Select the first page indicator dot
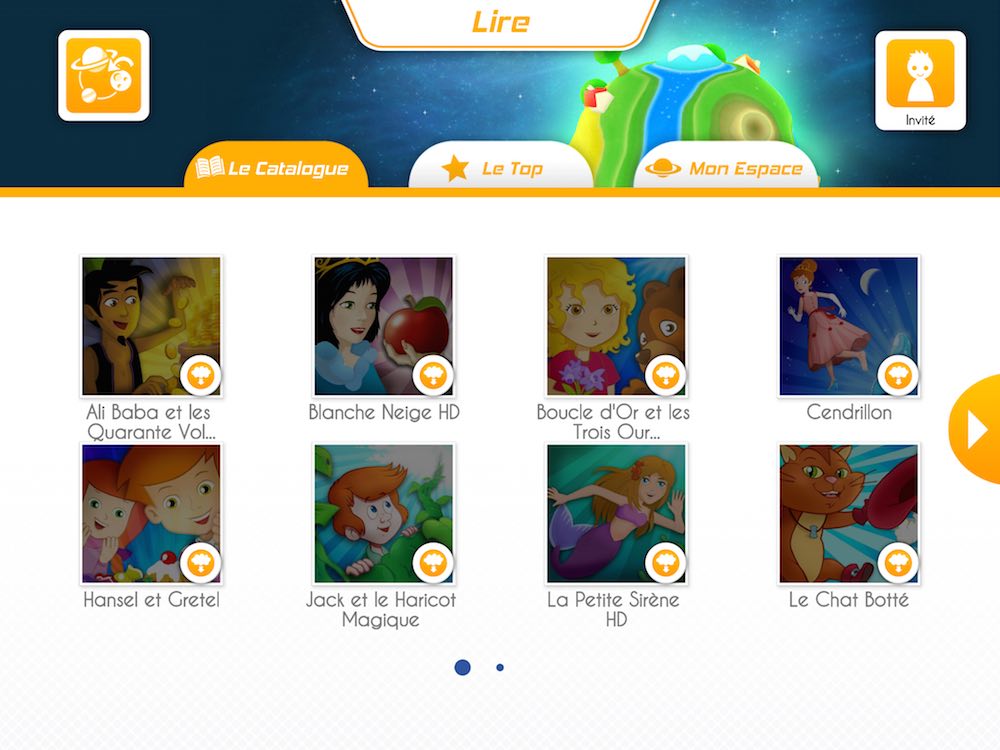Viewport: 1000px width, 750px height. tap(462, 667)
